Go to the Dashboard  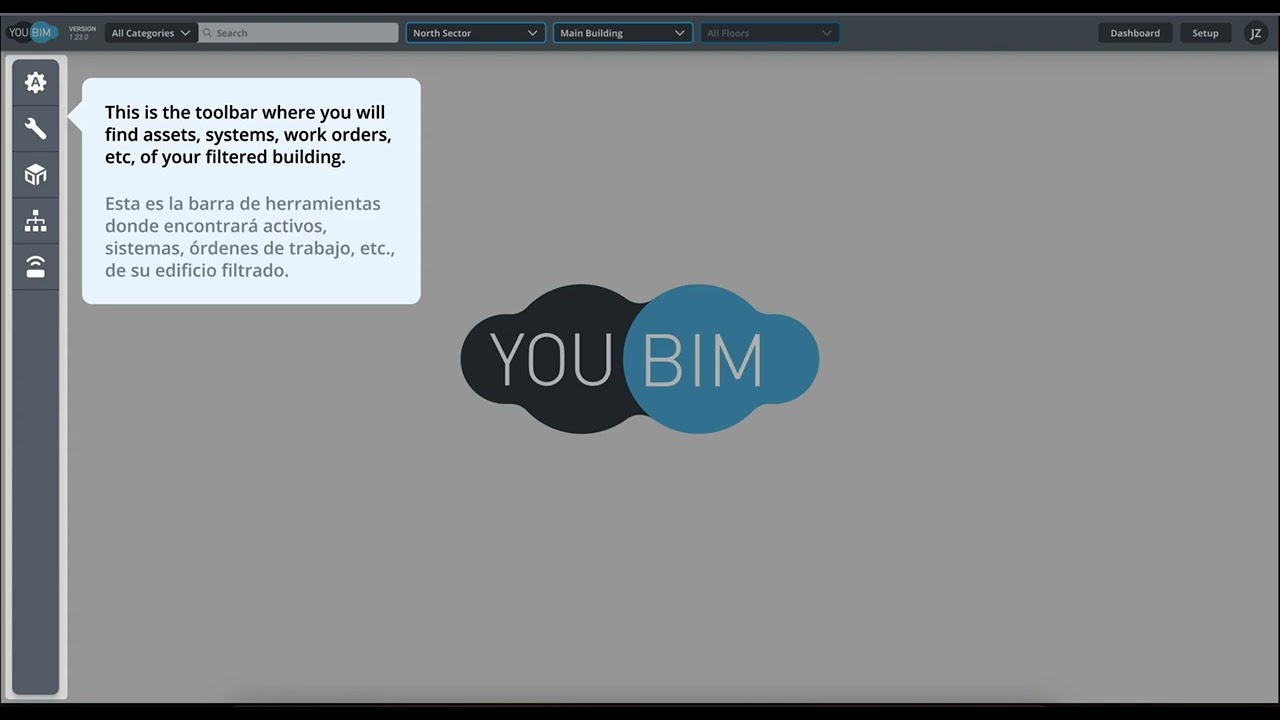tap(1135, 33)
